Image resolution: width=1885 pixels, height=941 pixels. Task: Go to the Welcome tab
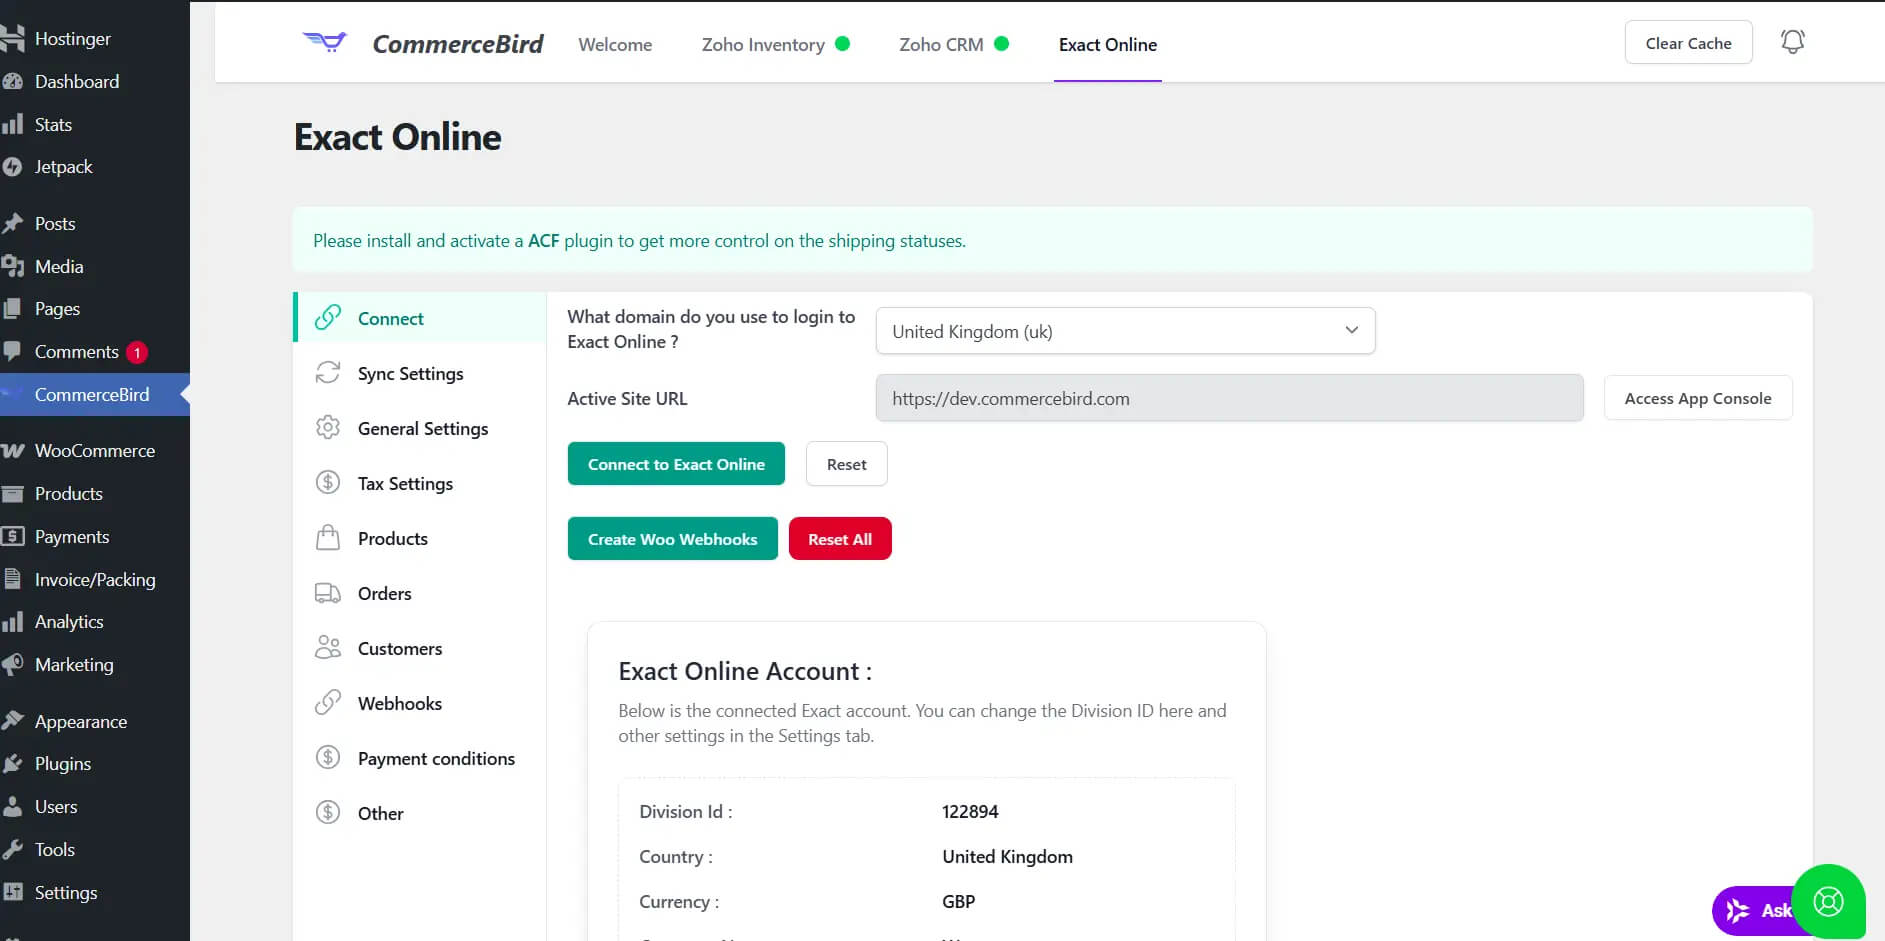614,44
